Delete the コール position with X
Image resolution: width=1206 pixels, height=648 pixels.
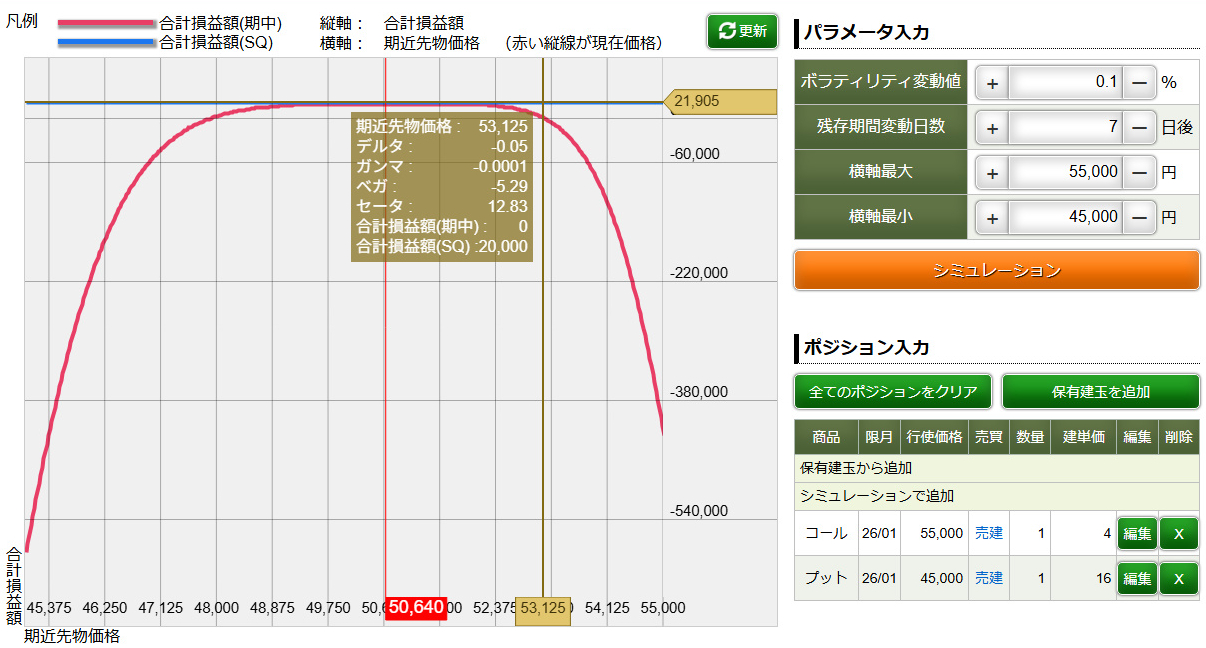(x=1178, y=534)
